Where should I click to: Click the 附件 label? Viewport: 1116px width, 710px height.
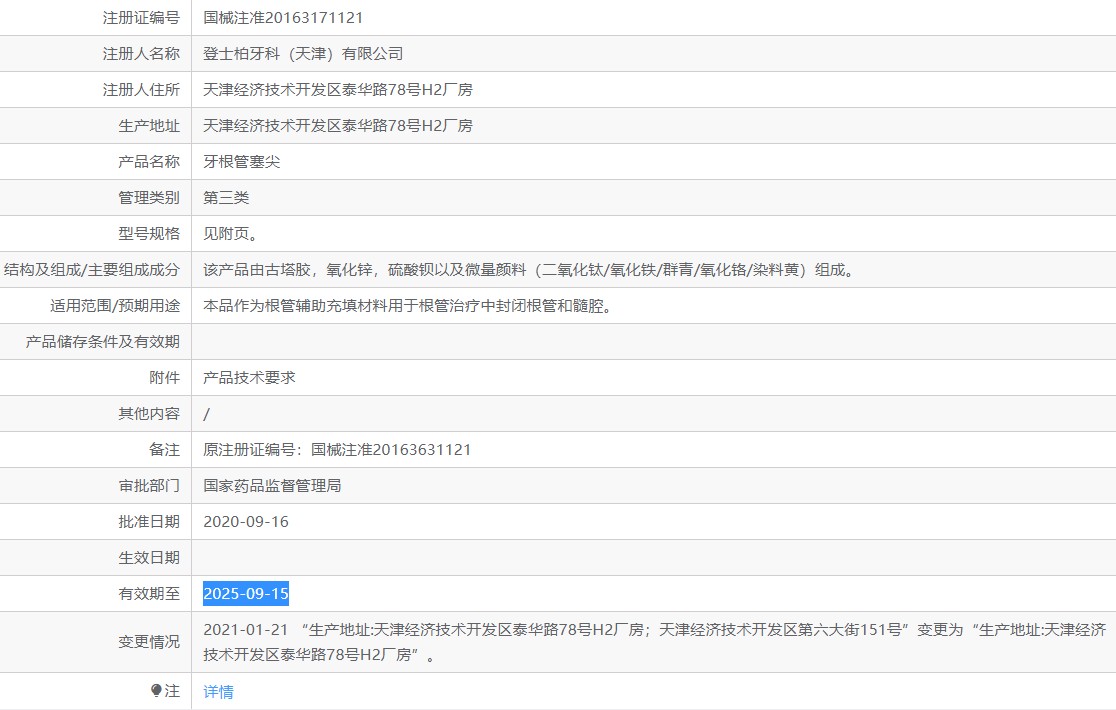164,378
